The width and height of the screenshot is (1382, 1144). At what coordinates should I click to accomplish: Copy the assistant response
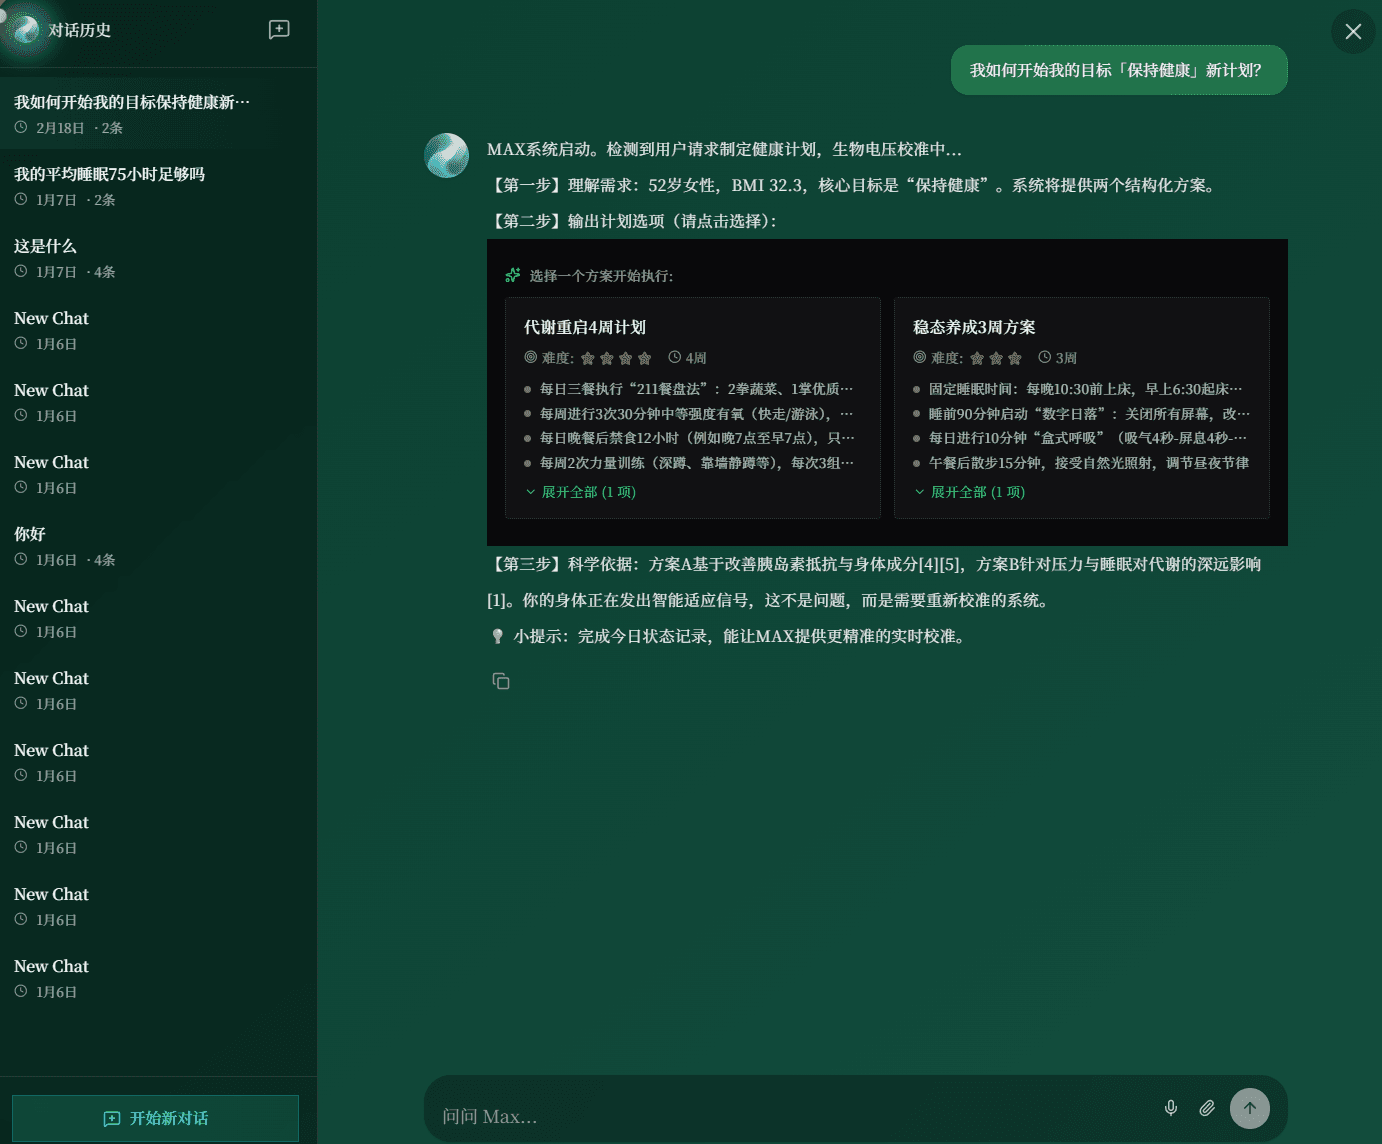tap(501, 681)
